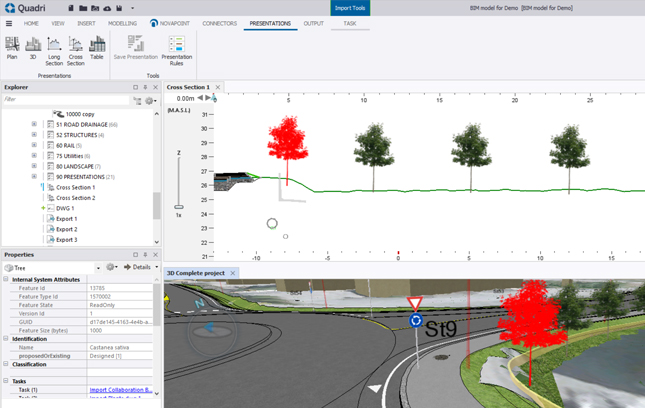Screen dimensions: 645x408
Task: Open a 3D presentation view
Action: click(33, 46)
